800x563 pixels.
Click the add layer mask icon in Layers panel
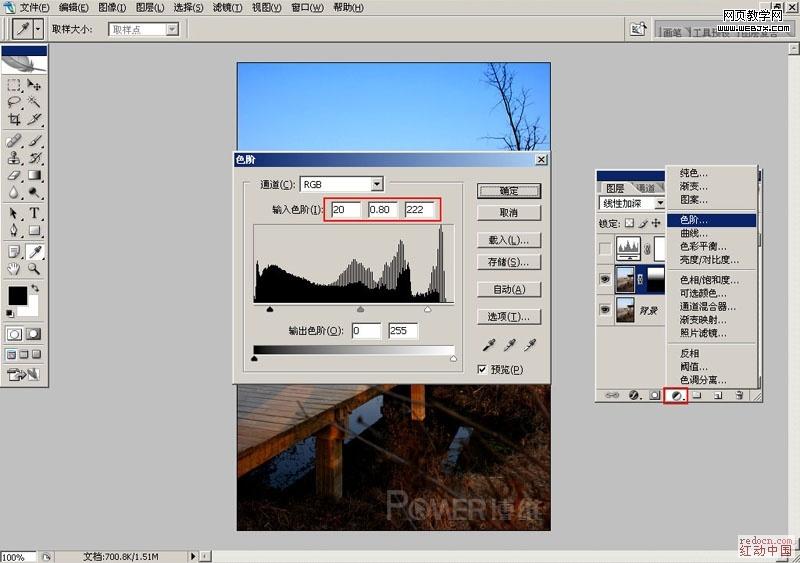[x=655, y=395]
